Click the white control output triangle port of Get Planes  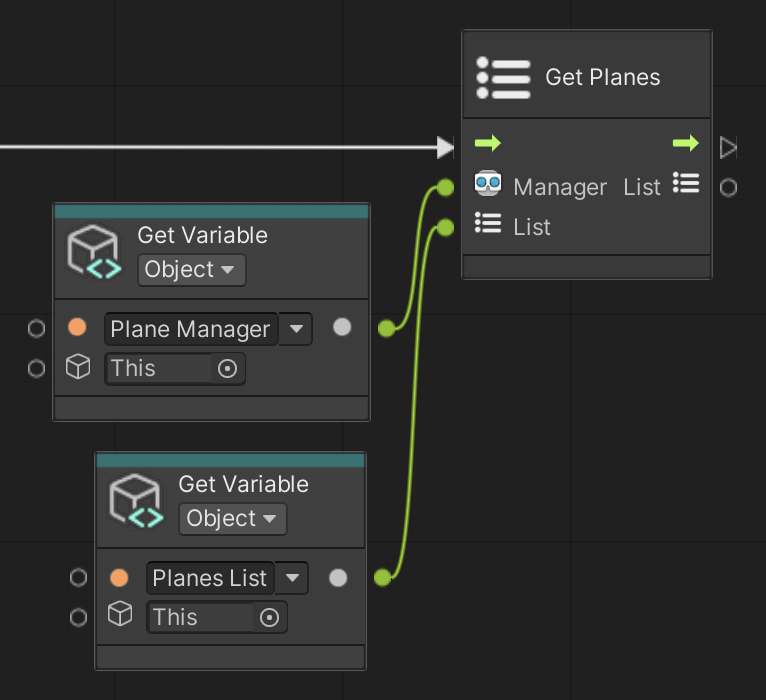click(728, 148)
